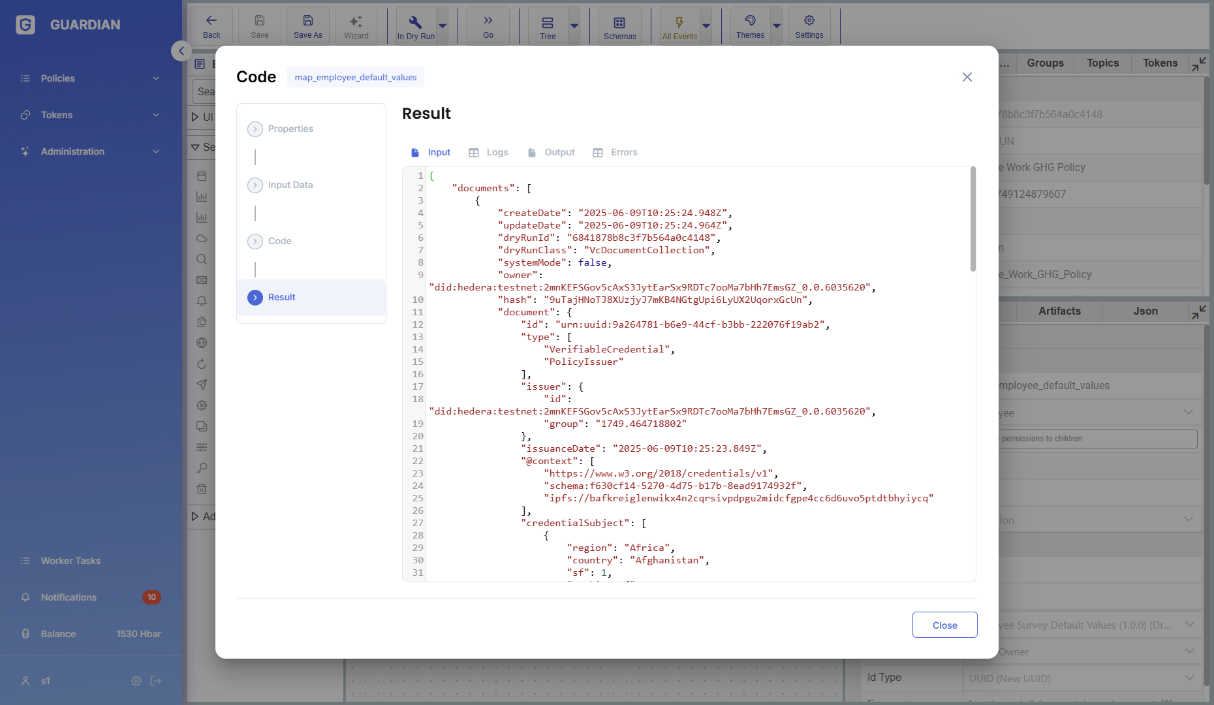Click the Close button in dialog
The width and height of the screenshot is (1214, 705).
[944, 625]
